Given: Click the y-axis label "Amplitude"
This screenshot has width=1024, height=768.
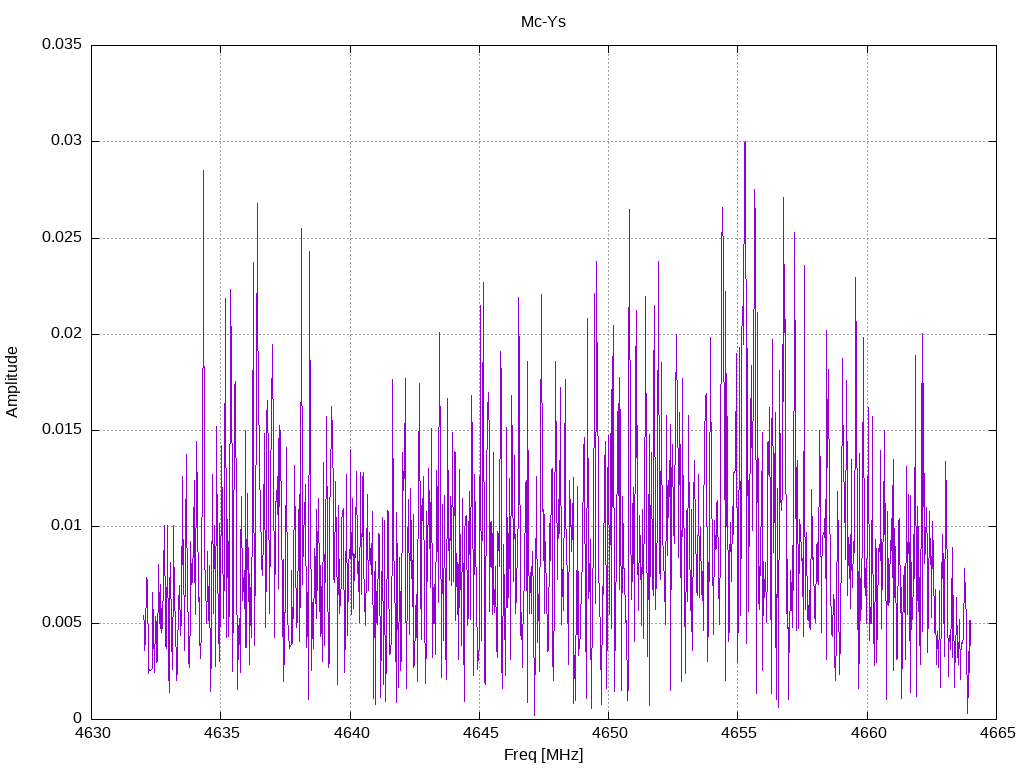Looking at the screenshot, I should pyautogui.click(x=12, y=382).
